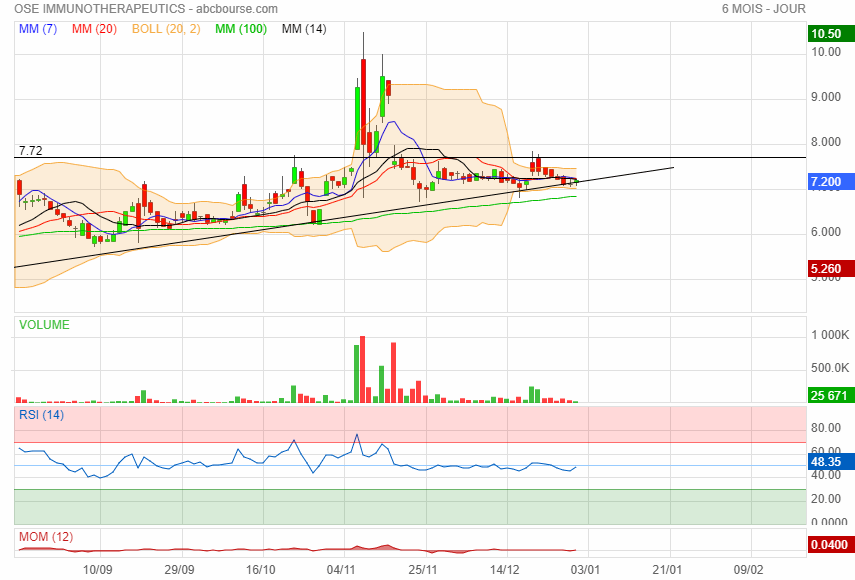This screenshot has width=855, height=580.
Task: Click the tallest red volume bar
Action: pyautogui.click(x=363, y=370)
